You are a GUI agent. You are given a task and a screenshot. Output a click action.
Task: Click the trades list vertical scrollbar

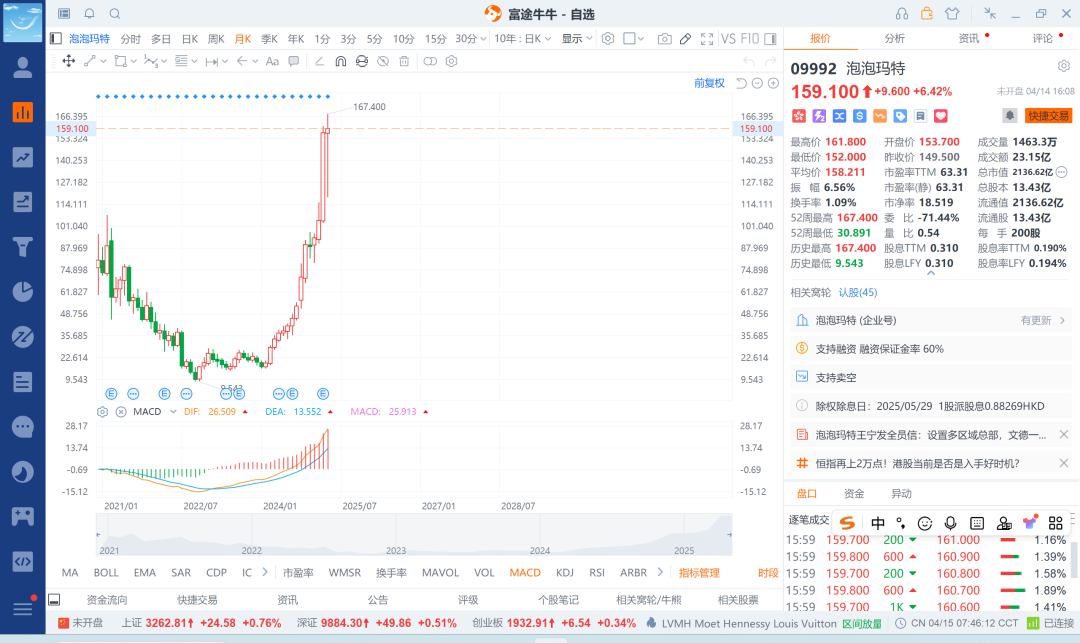click(1073, 560)
